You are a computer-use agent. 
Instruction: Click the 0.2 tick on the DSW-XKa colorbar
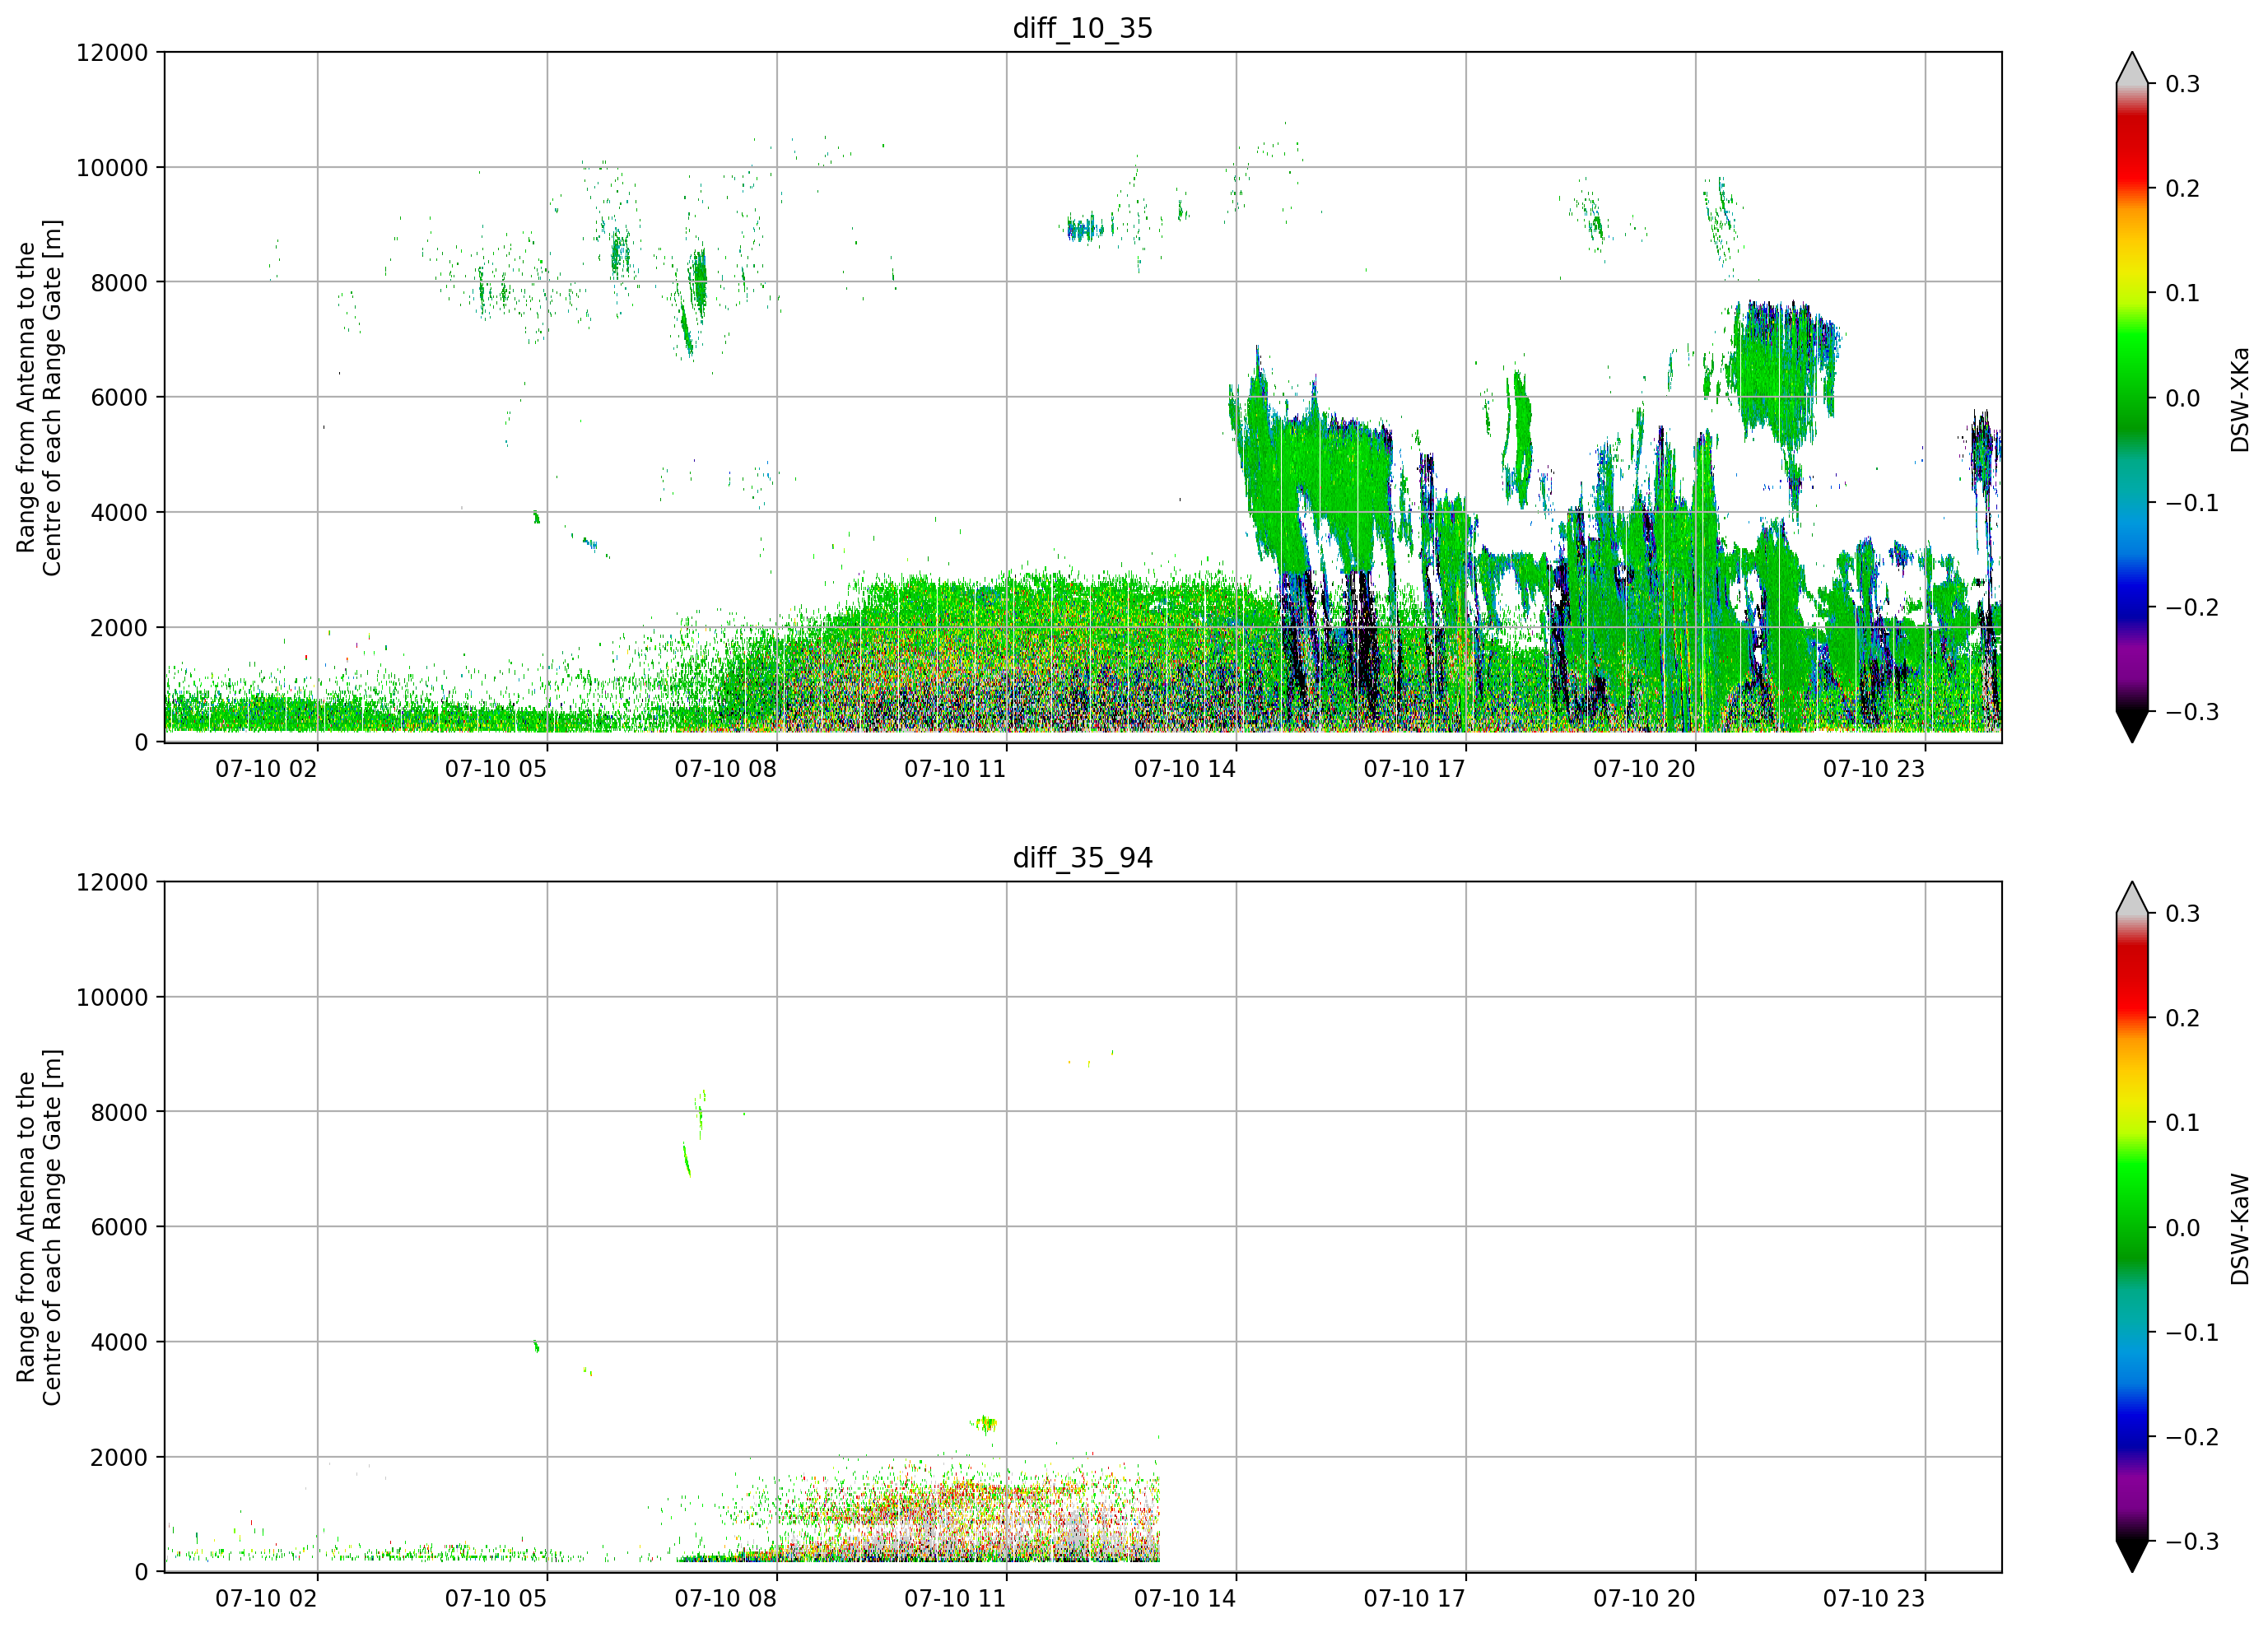(x=2183, y=189)
